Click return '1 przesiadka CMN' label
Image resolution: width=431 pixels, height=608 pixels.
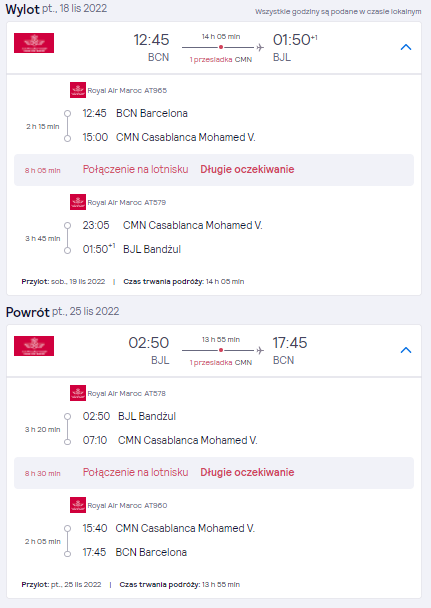[221, 363]
